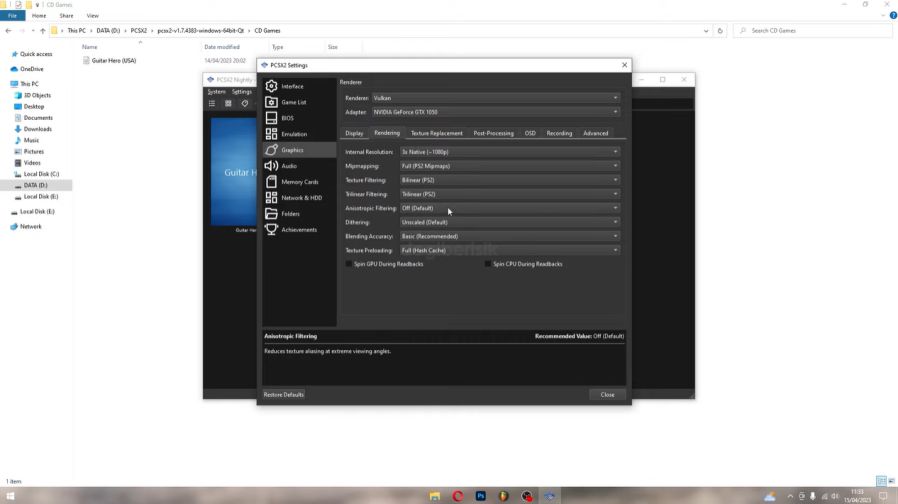Open the View ribbon tab in Explorer
Image resolution: width=898 pixels, height=504 pixels.
(92, 15)
